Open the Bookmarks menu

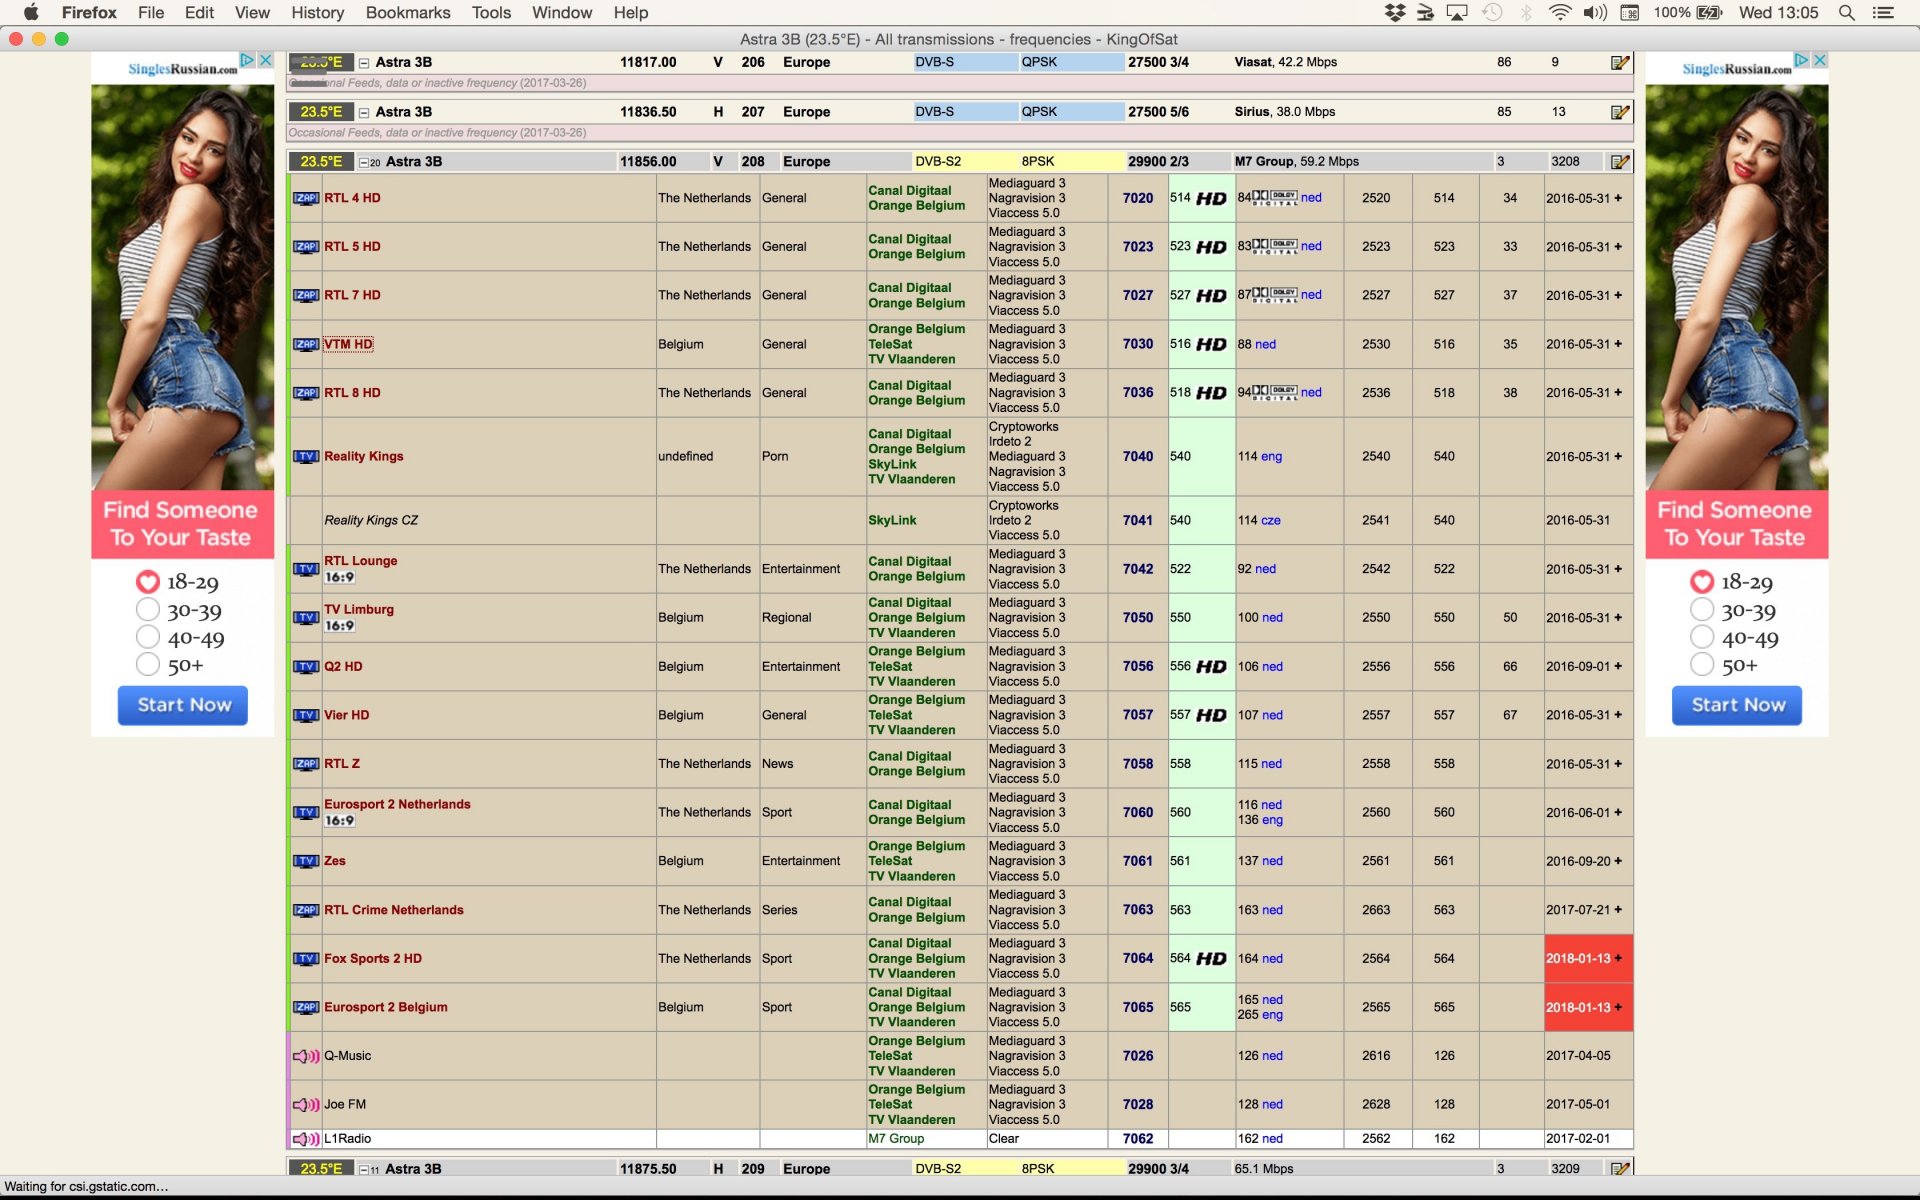[x=407, y=13]
